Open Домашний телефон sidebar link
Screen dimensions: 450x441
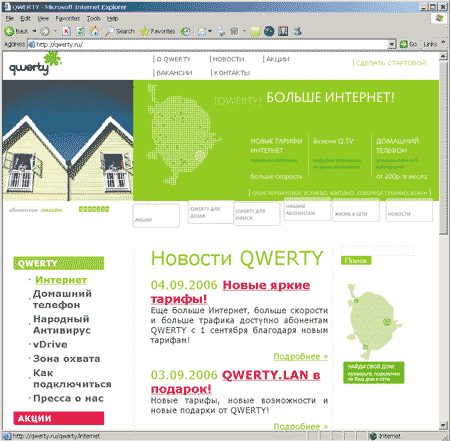62,299
